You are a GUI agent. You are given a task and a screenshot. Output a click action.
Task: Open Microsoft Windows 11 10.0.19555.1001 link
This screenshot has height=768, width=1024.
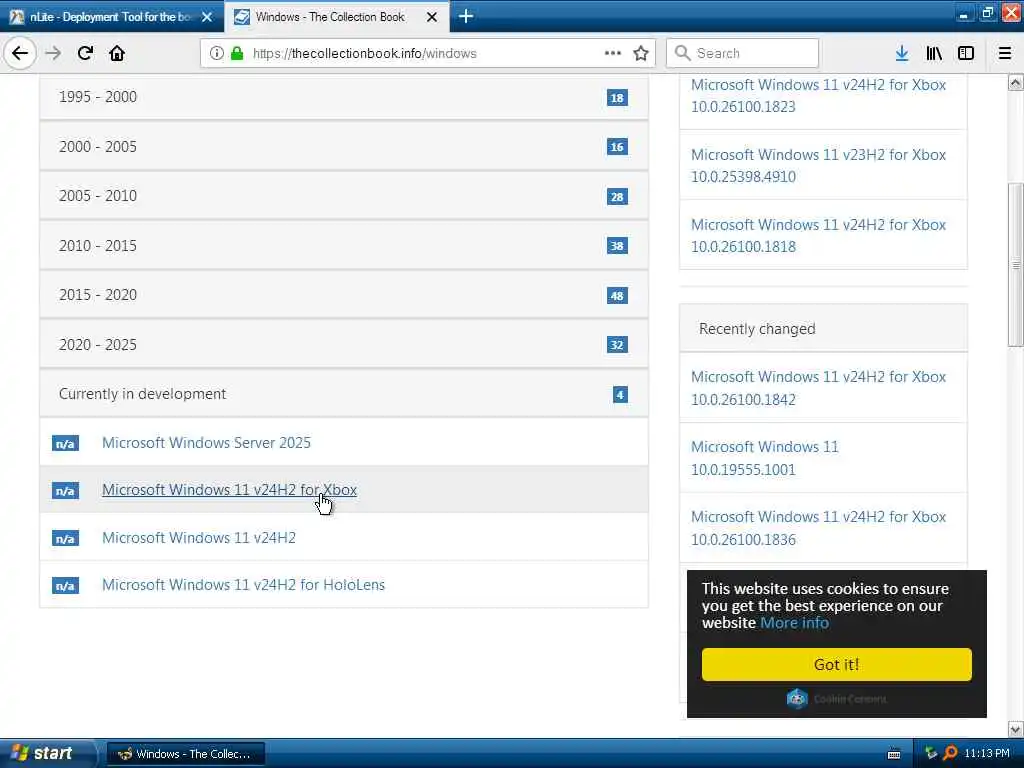click(764, 458)
